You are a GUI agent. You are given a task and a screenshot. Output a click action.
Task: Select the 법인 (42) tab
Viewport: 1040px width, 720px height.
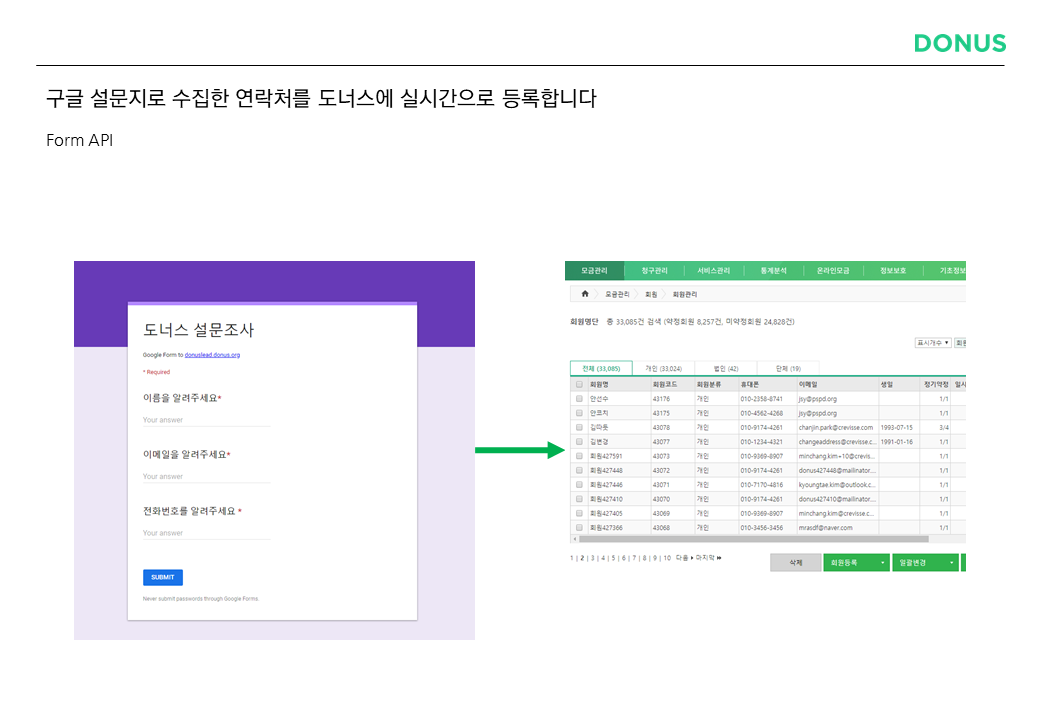(x=726, y=369)
